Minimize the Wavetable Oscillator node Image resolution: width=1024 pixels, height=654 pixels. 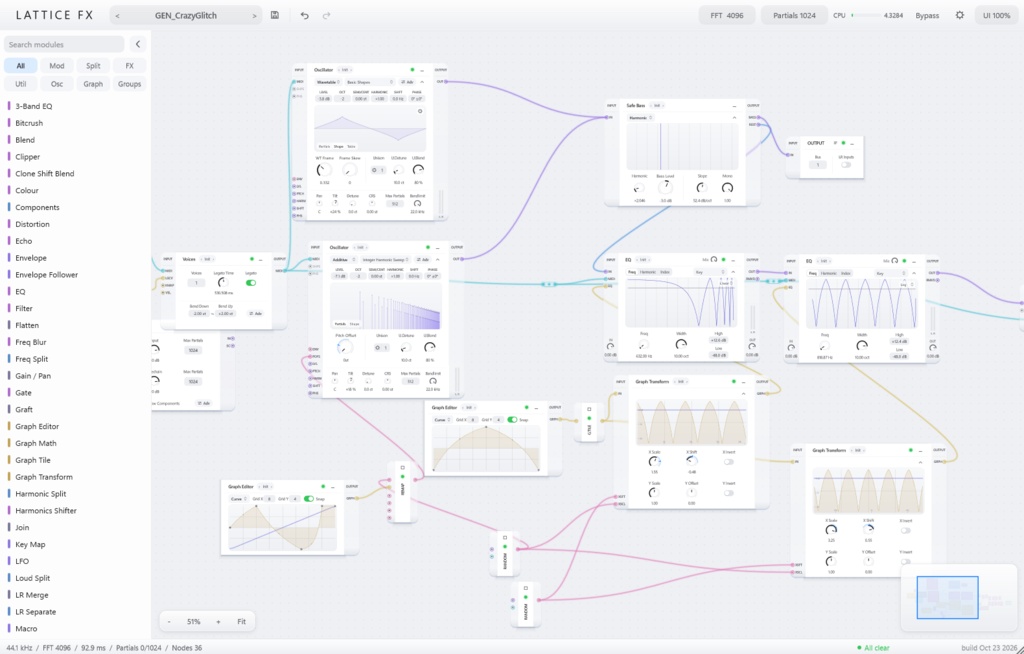pos(422,70)
